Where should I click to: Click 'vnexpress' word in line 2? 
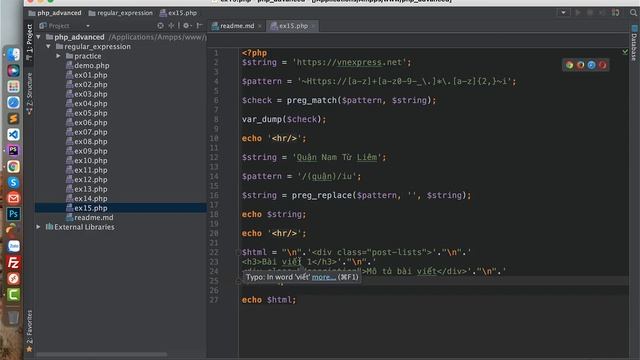(359, 62)
